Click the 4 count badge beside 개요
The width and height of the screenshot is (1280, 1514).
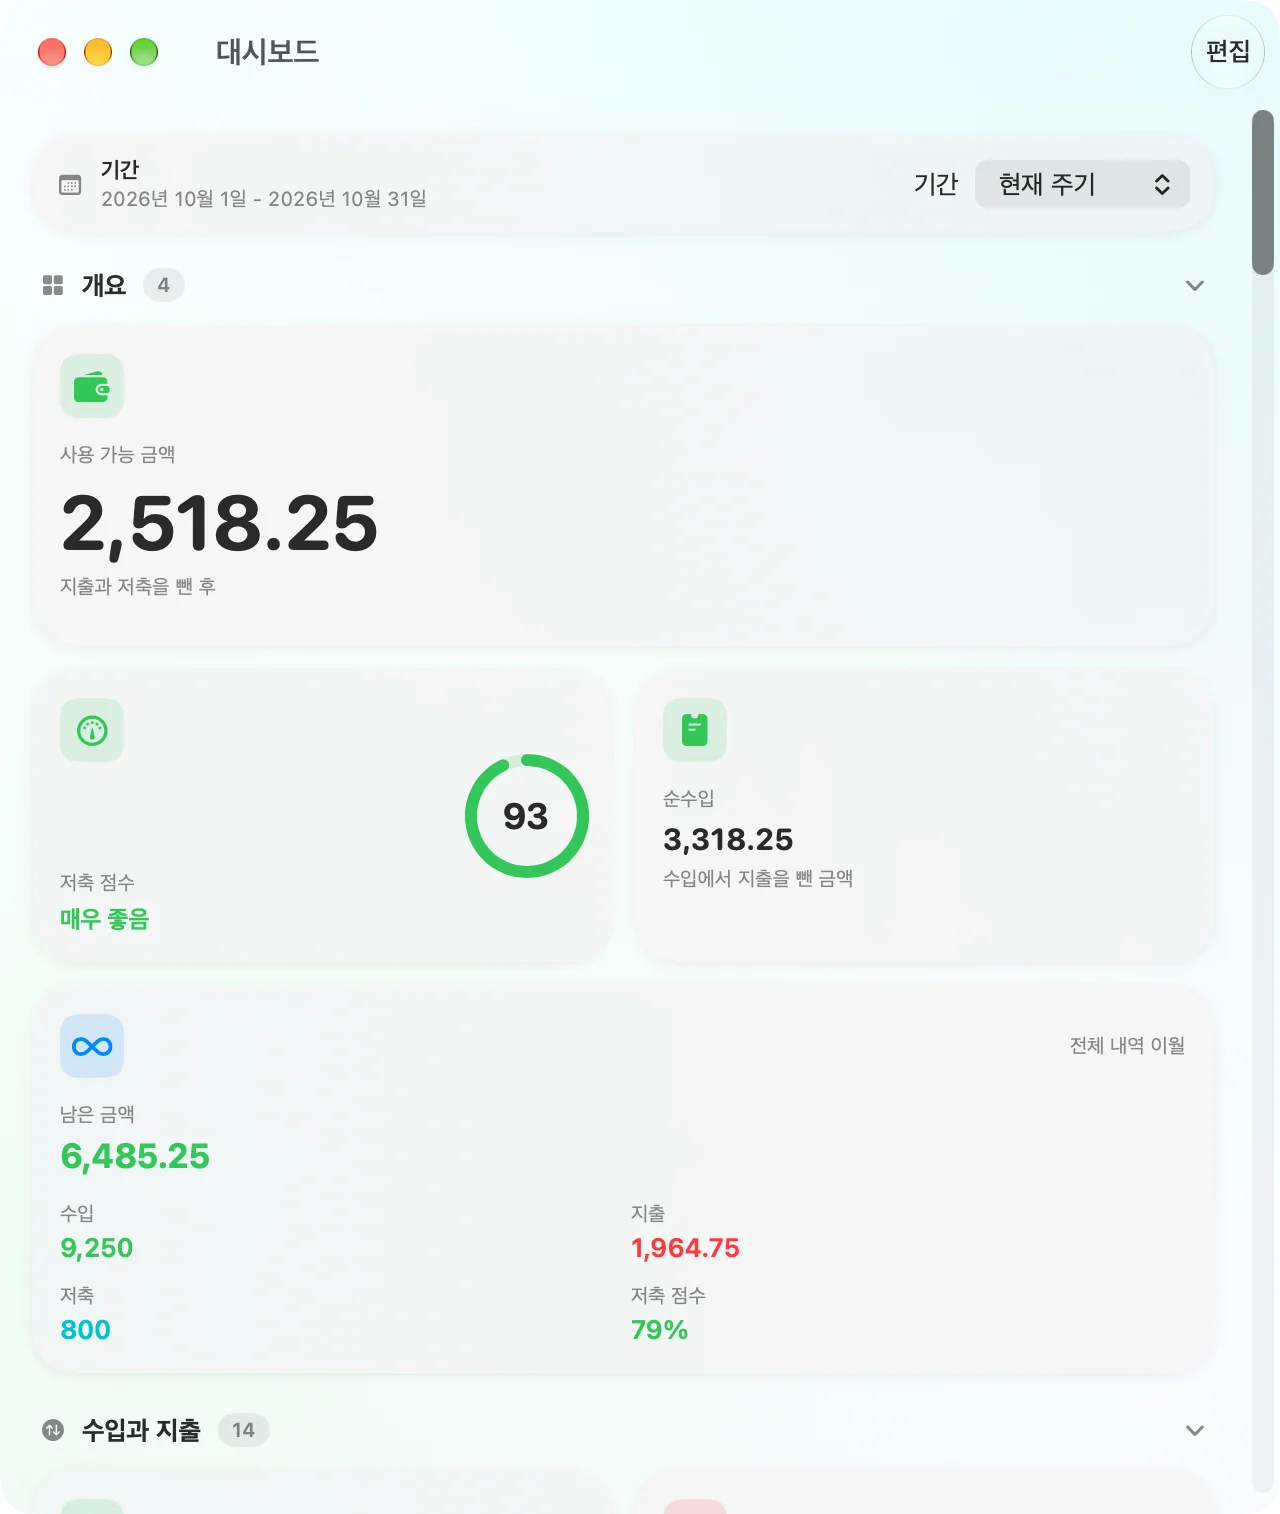click(164, 285)
